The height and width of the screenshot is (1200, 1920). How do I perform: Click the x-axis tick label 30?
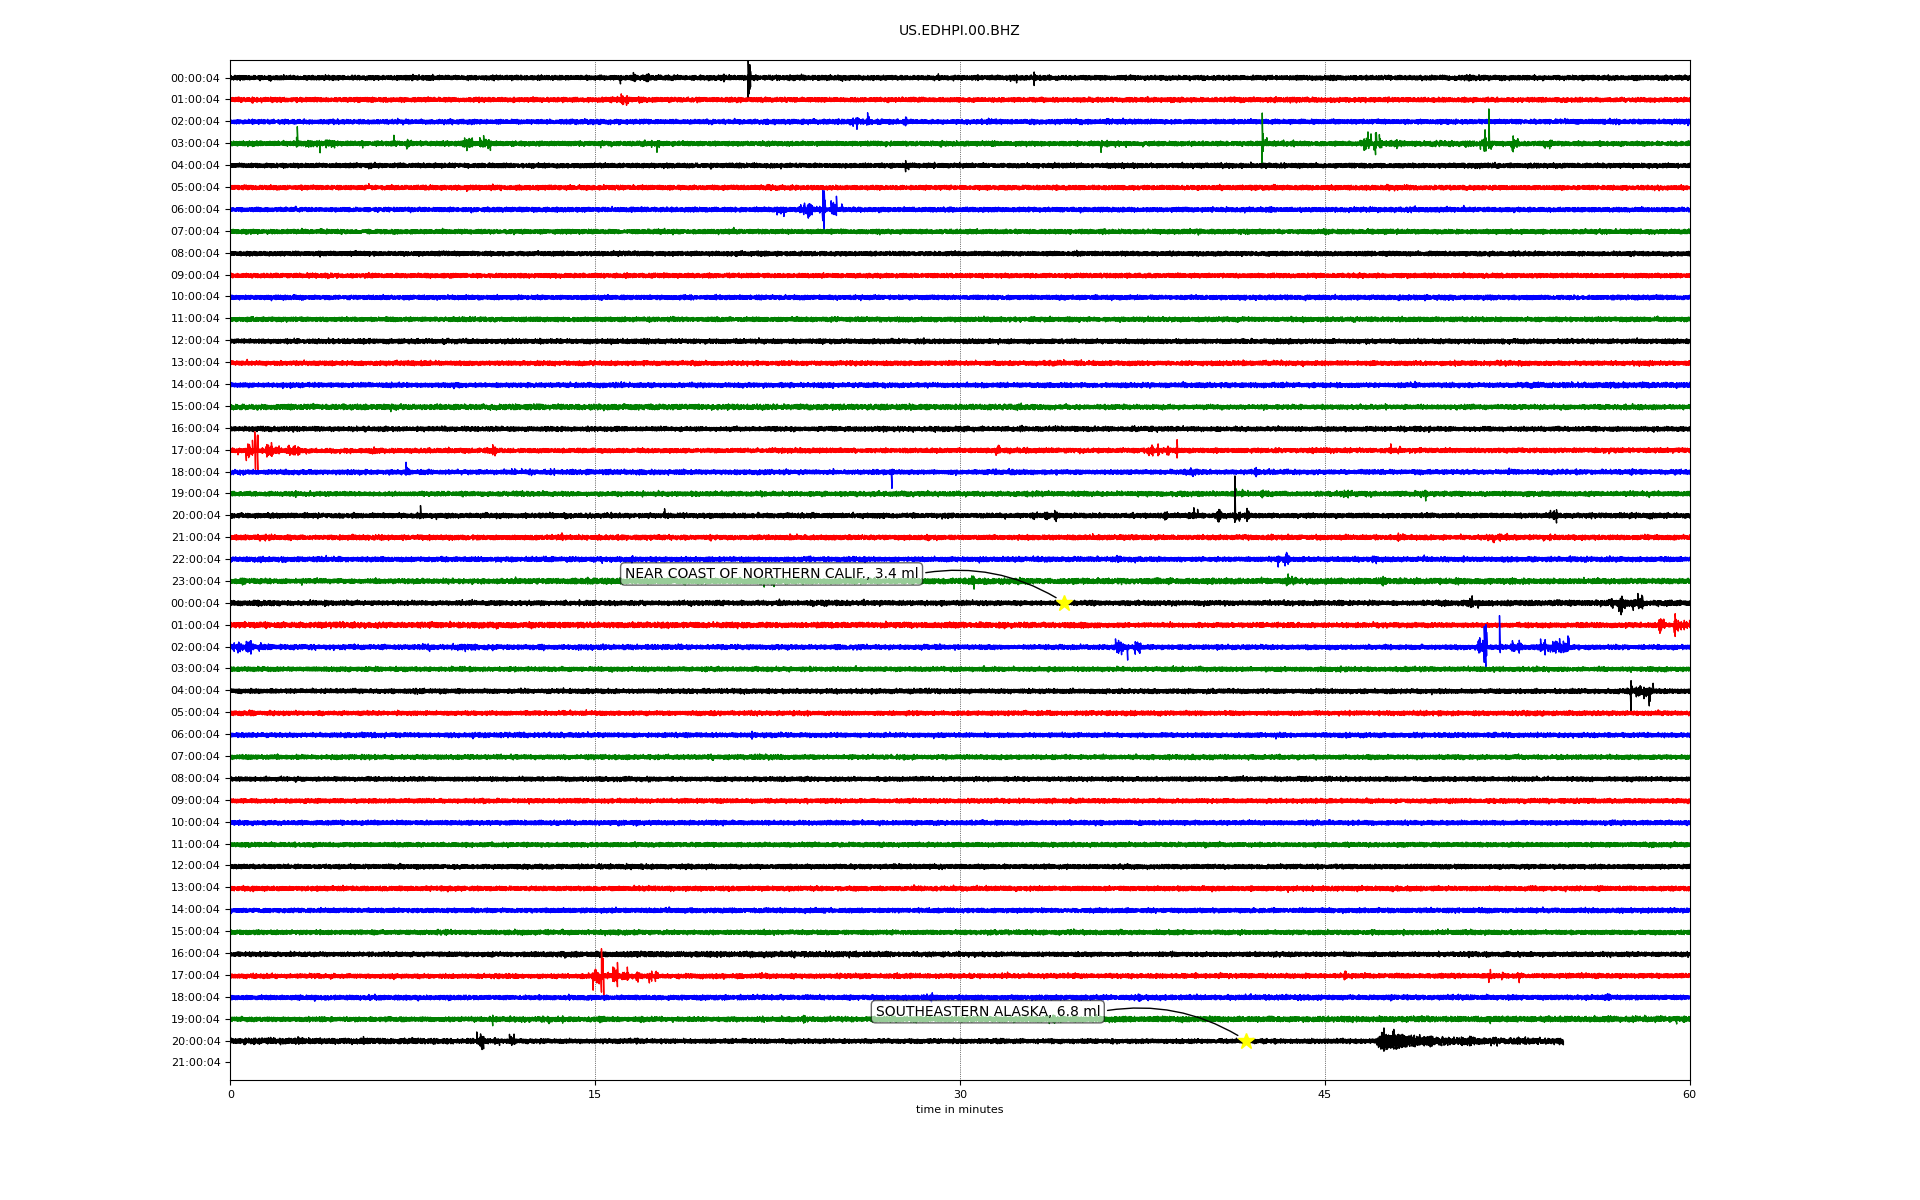pyautogui.click(x=960, y=1094)
